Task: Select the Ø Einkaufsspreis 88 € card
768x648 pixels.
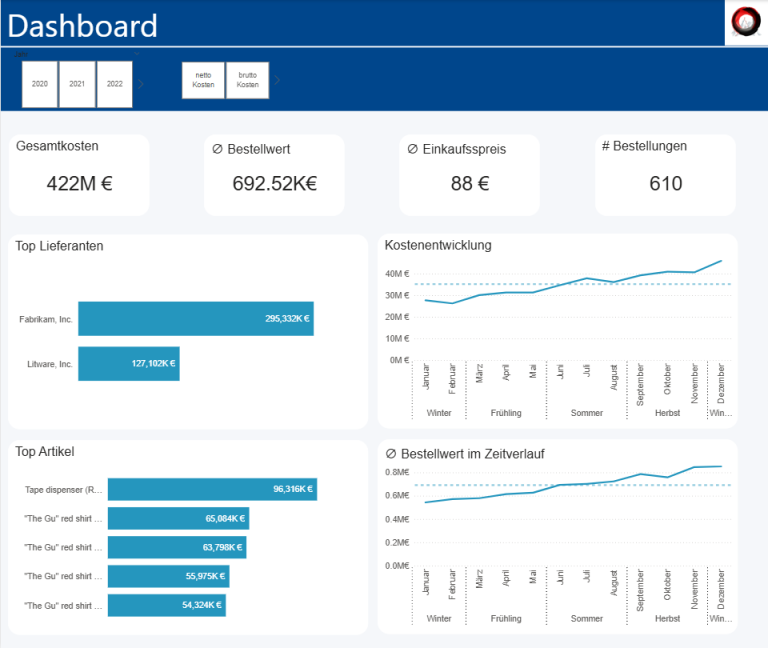Action: pyautogui.click(x=469, y=175)
